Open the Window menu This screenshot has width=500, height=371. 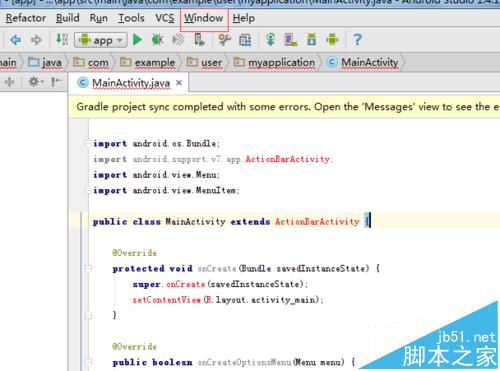(x=204, y=18)
